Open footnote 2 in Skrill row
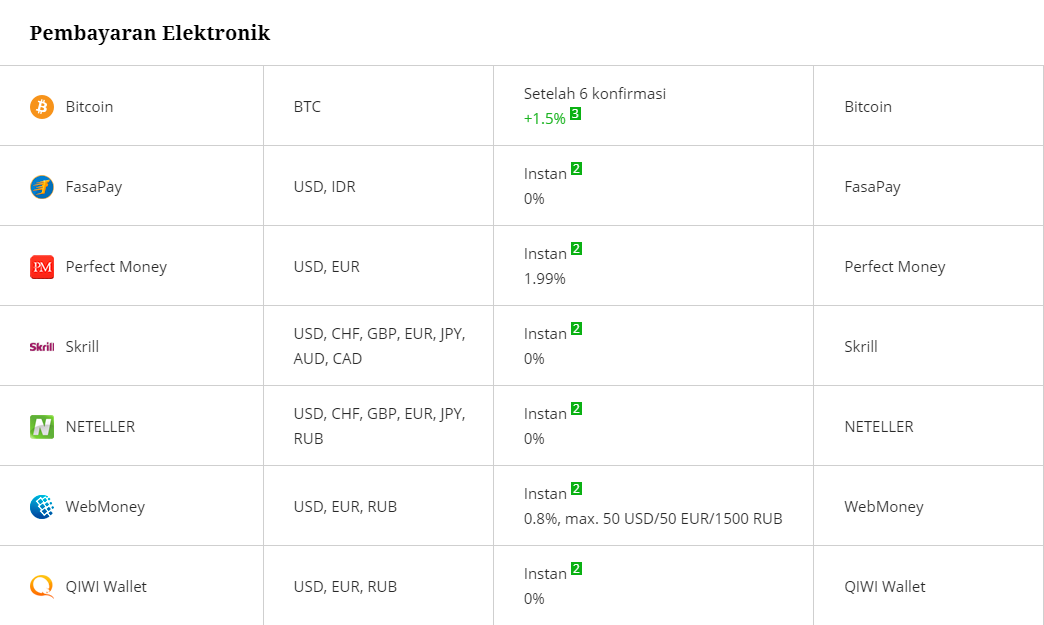 tap(576, 329)
